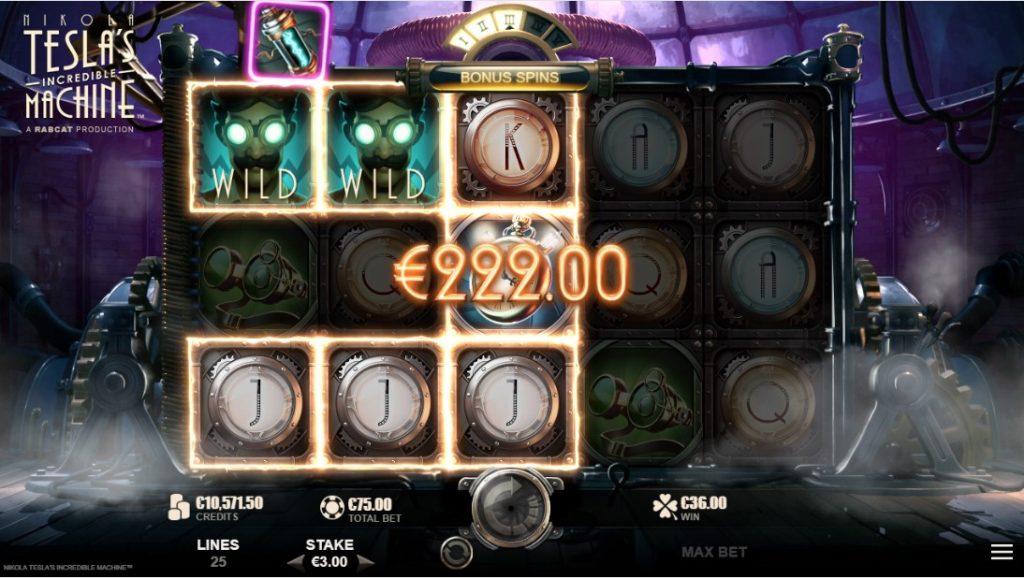Click the LINES 25 indicator
Image resolution: width=1024 pixels, height=578 pixels.
[x=218, y=553]
